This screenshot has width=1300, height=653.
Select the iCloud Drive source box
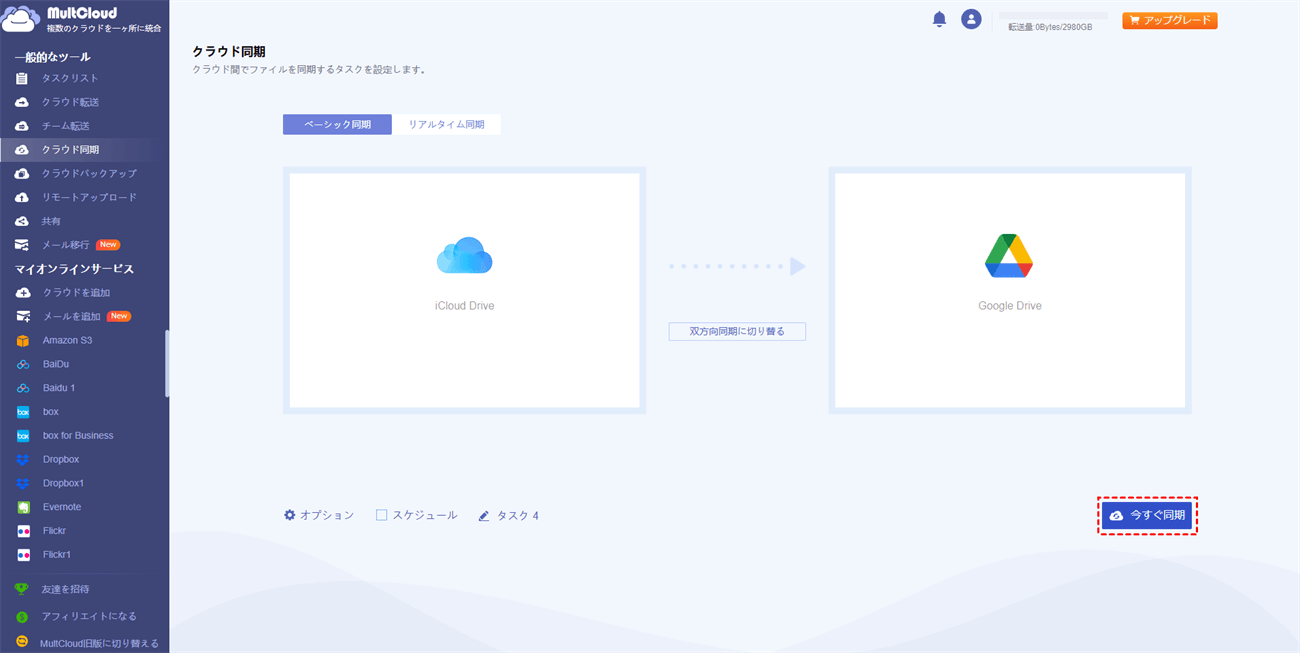[464, 290]
